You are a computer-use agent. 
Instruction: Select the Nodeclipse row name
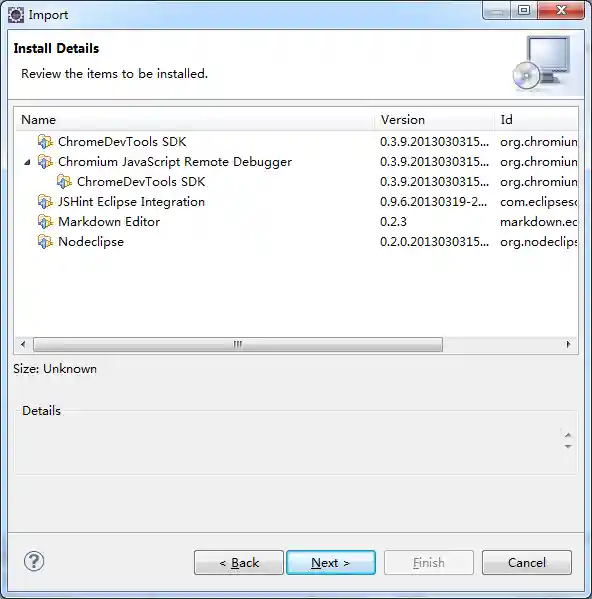coord(91,242)
